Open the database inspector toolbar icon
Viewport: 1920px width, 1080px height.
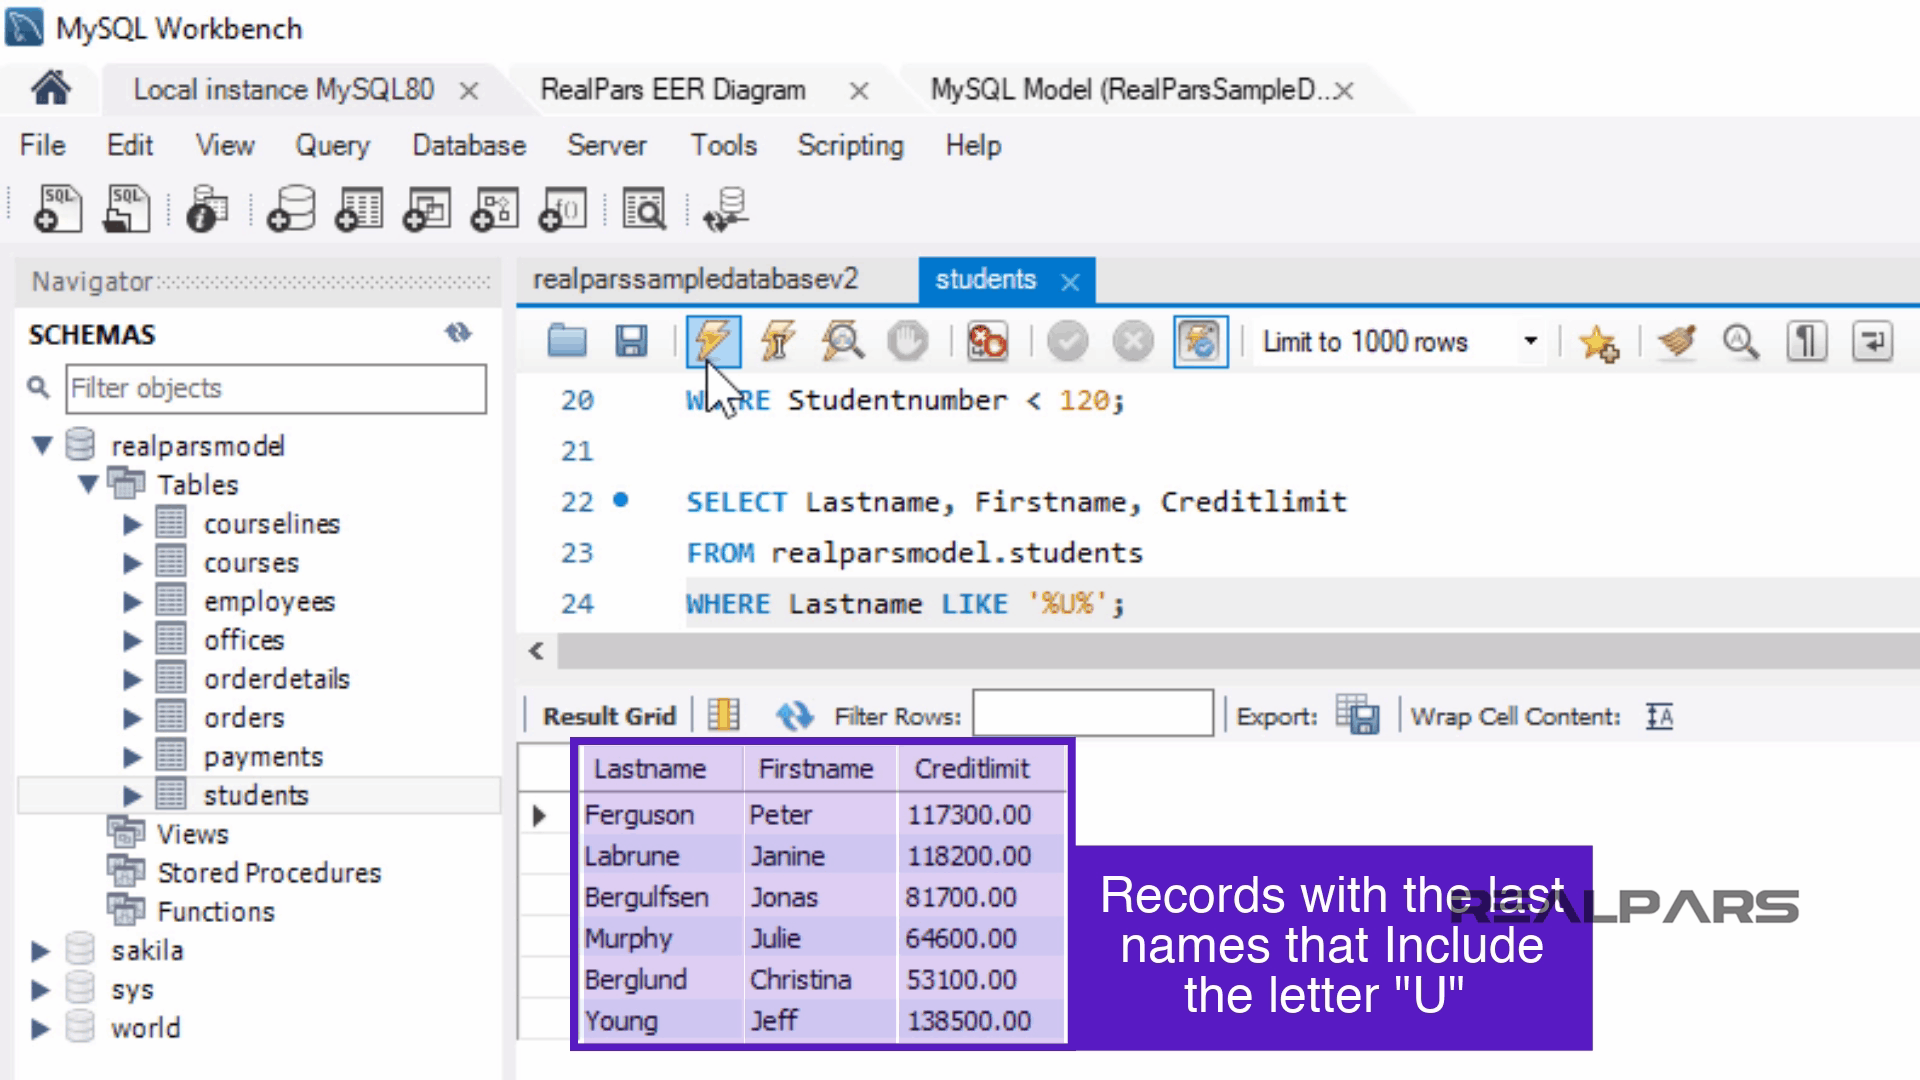tap(207, 210)
